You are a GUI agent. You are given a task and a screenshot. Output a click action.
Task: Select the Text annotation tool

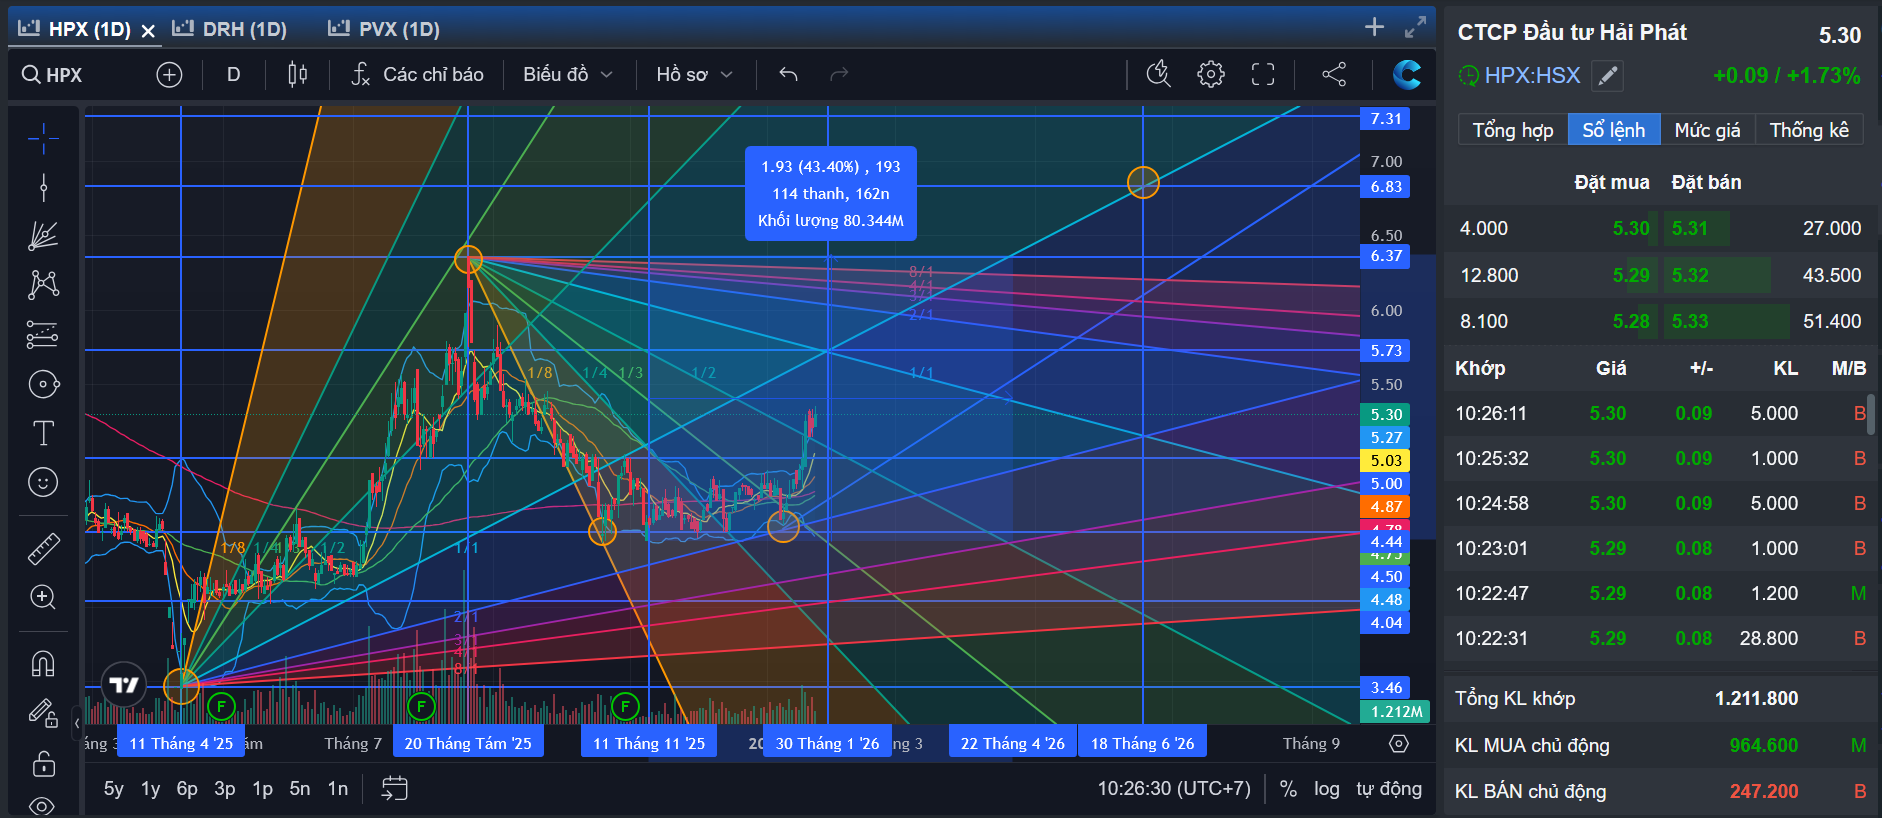point(43,433)
